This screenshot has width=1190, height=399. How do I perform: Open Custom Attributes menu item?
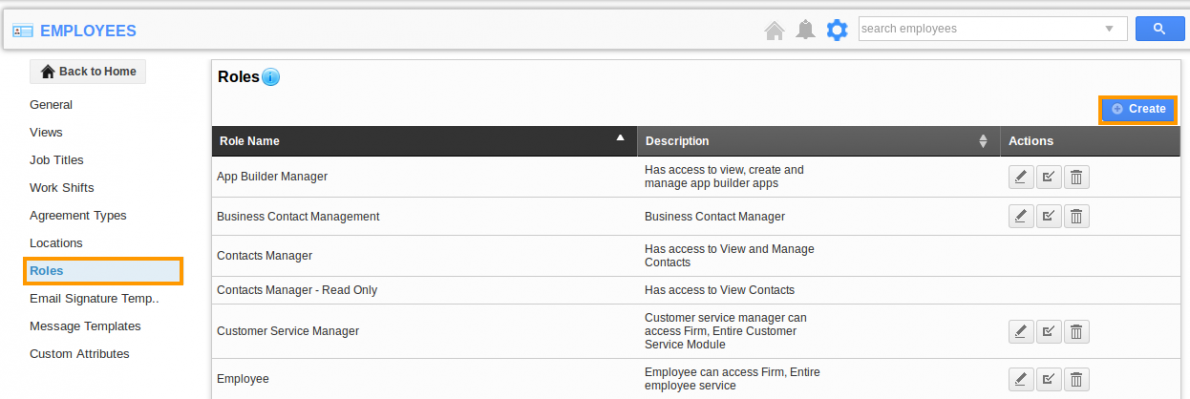pos(80,353)
